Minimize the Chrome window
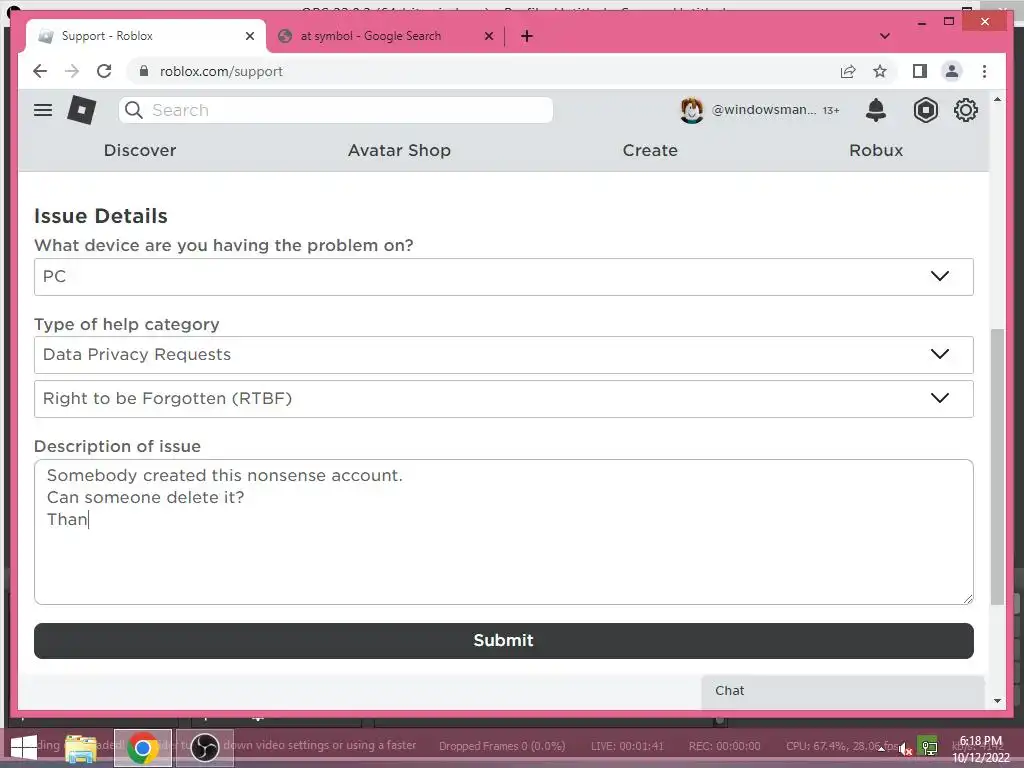 tap(921, 23)
